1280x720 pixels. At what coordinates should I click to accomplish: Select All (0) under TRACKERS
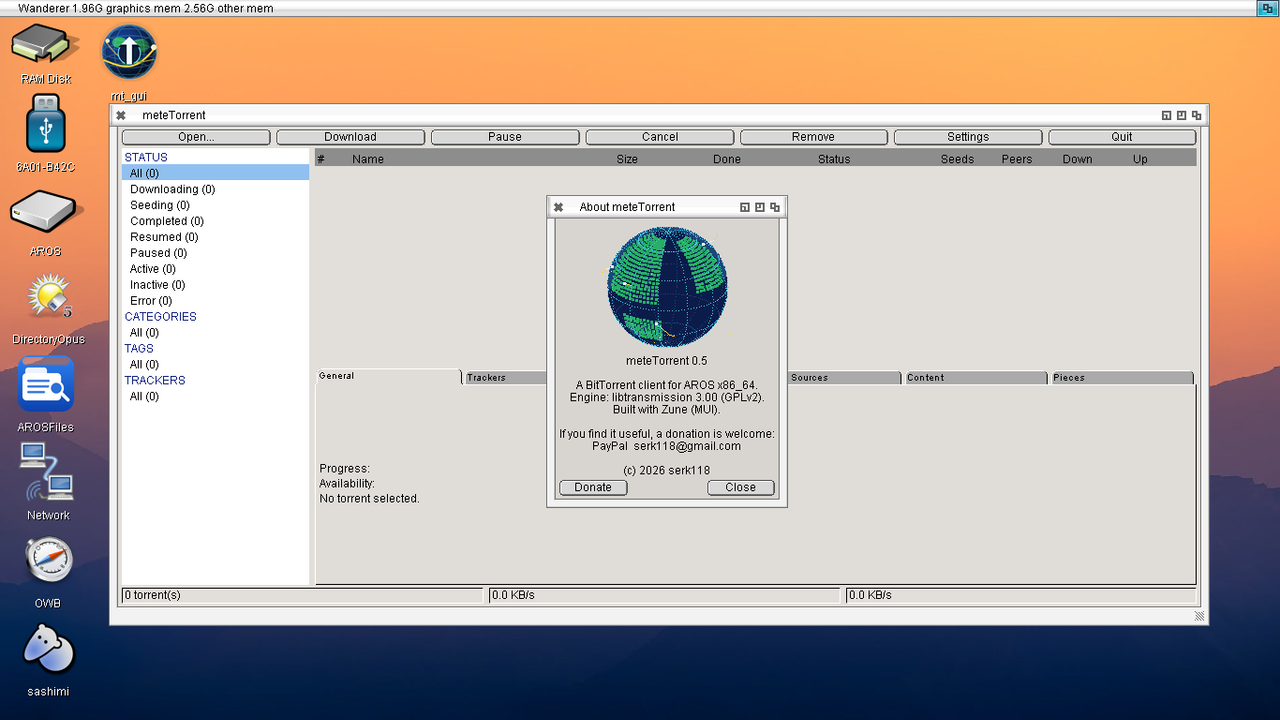[215, 397]
